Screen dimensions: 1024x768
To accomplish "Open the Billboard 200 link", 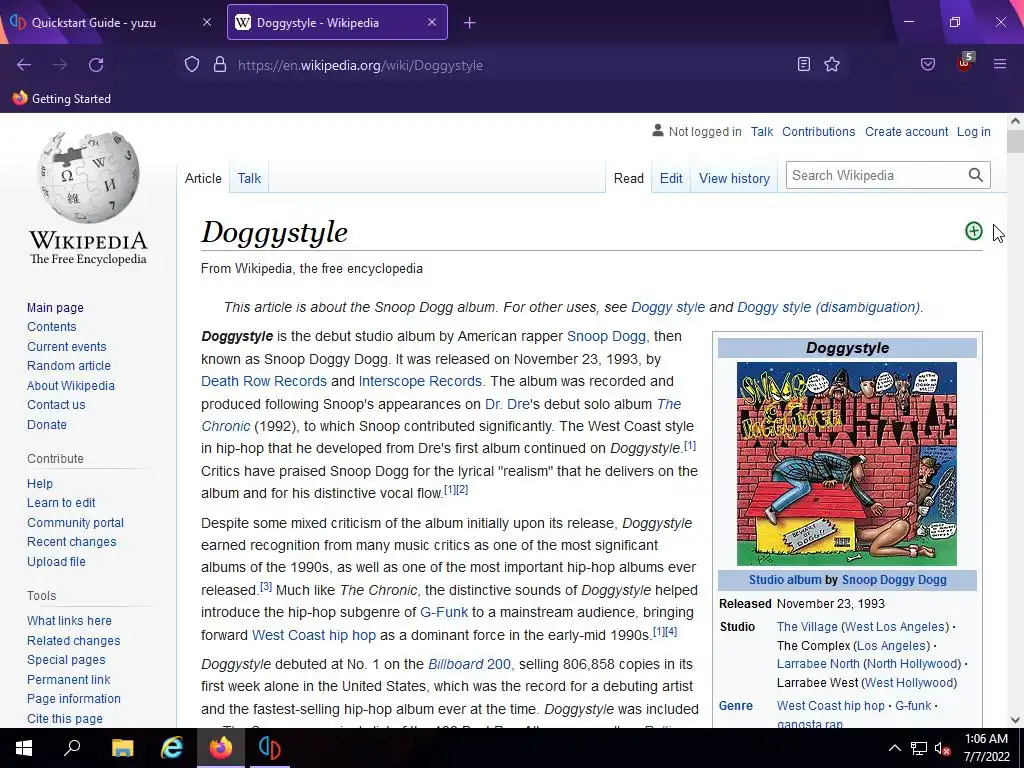I will pyautogui.click(x=469, y=664).
